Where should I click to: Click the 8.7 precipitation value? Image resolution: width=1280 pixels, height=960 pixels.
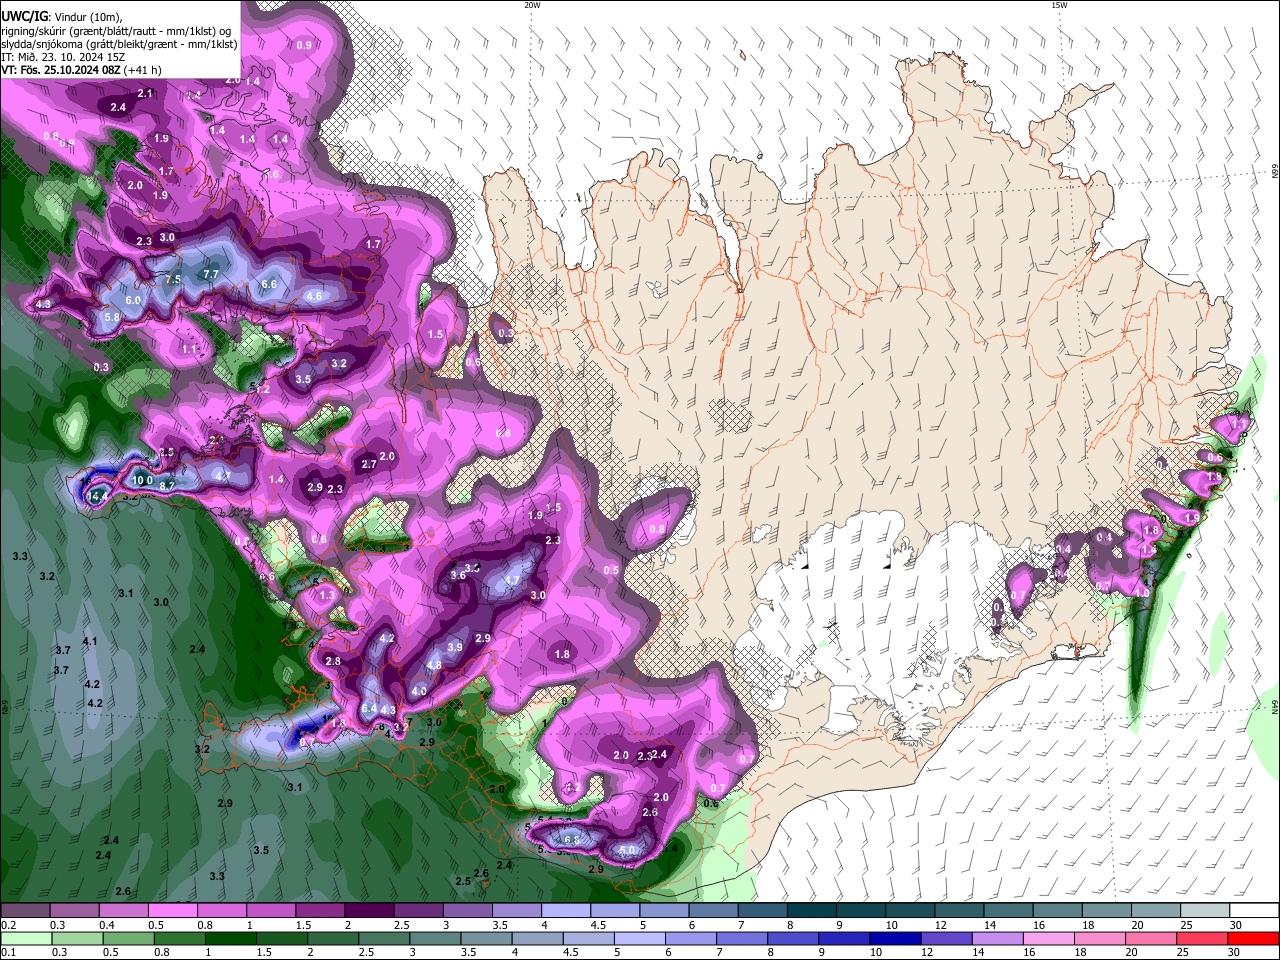coord(168,485)
